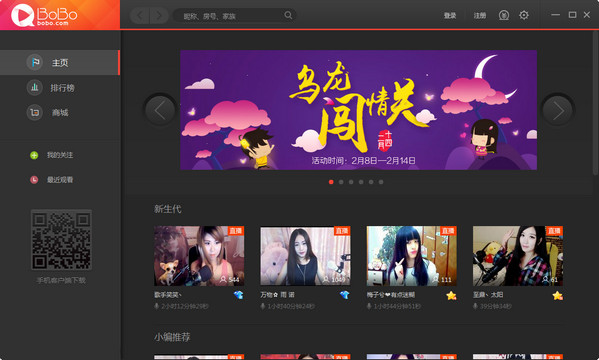
Task: Click the QR code for mobile download
Action: pos(61,240)
